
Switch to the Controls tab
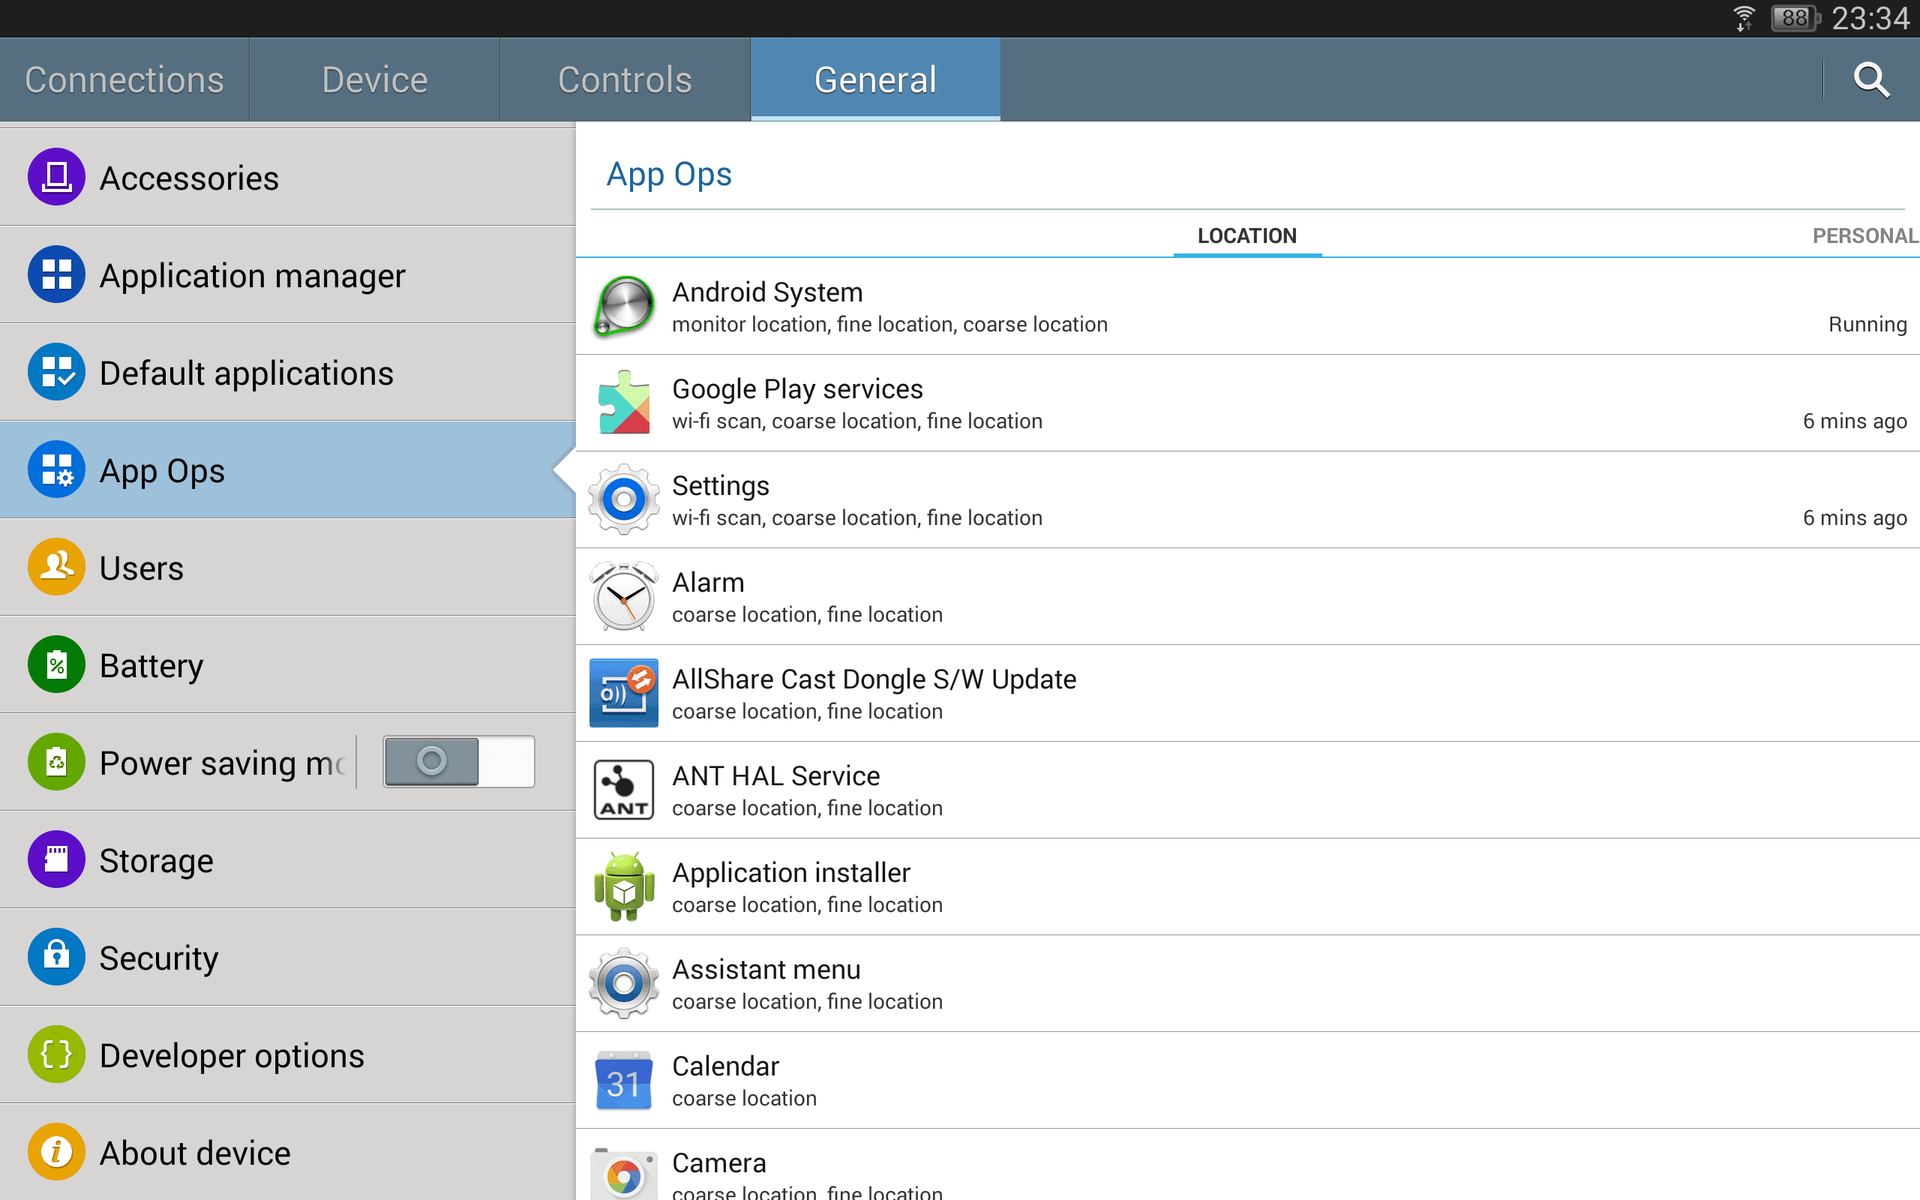coord(625,80)
